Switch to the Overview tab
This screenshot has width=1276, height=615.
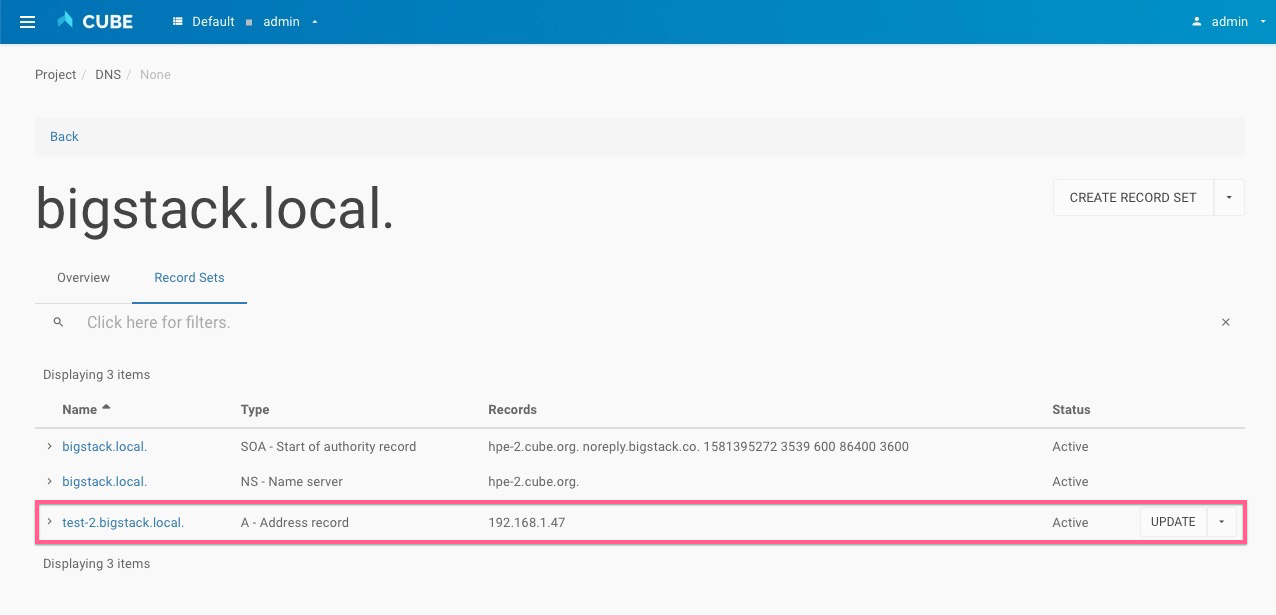click(83, 278)
